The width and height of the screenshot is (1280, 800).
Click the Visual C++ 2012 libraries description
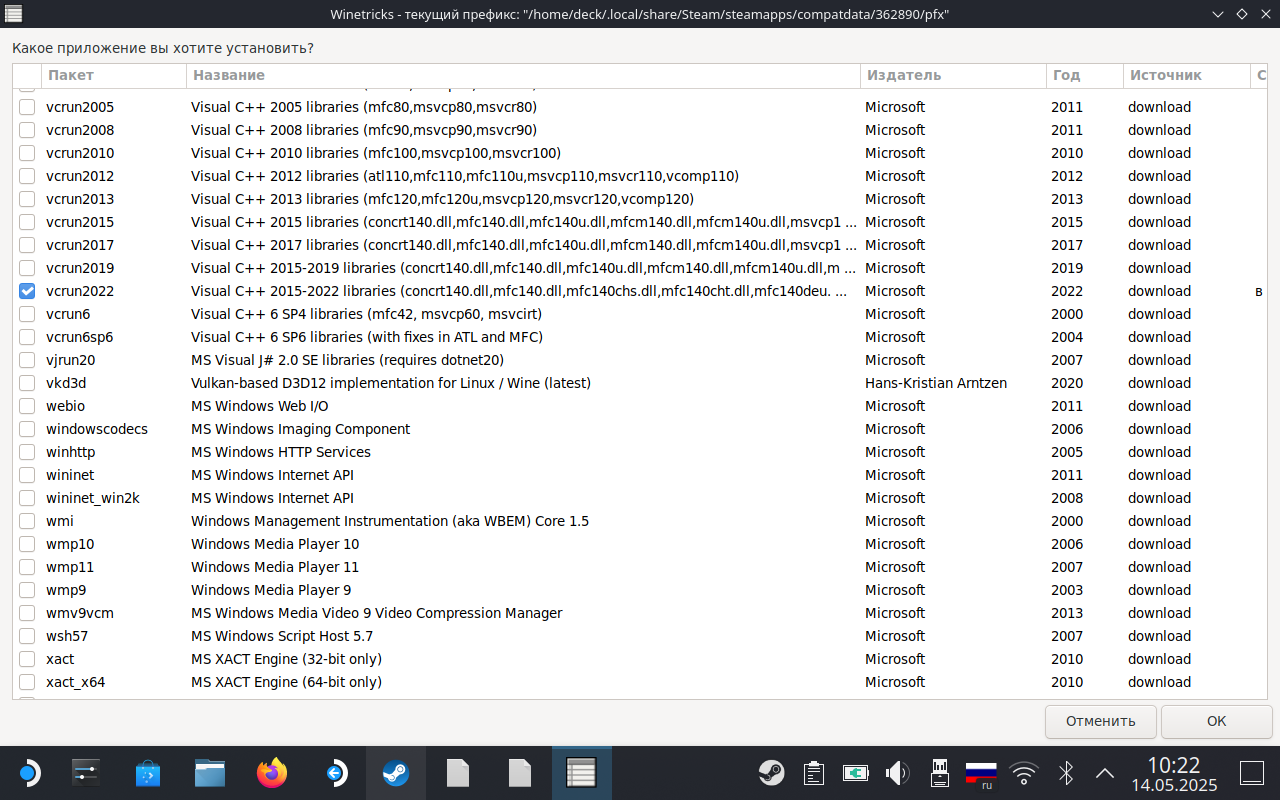pos(465,176)
